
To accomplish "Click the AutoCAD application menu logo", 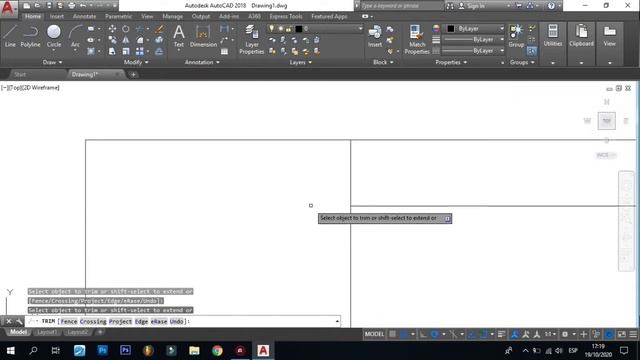I will click(x=8, y=8).
